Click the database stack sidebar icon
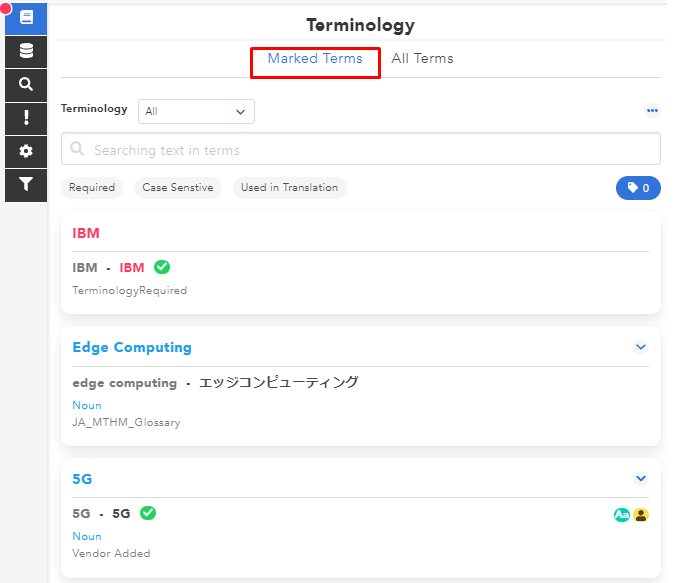 pos(26,51)
